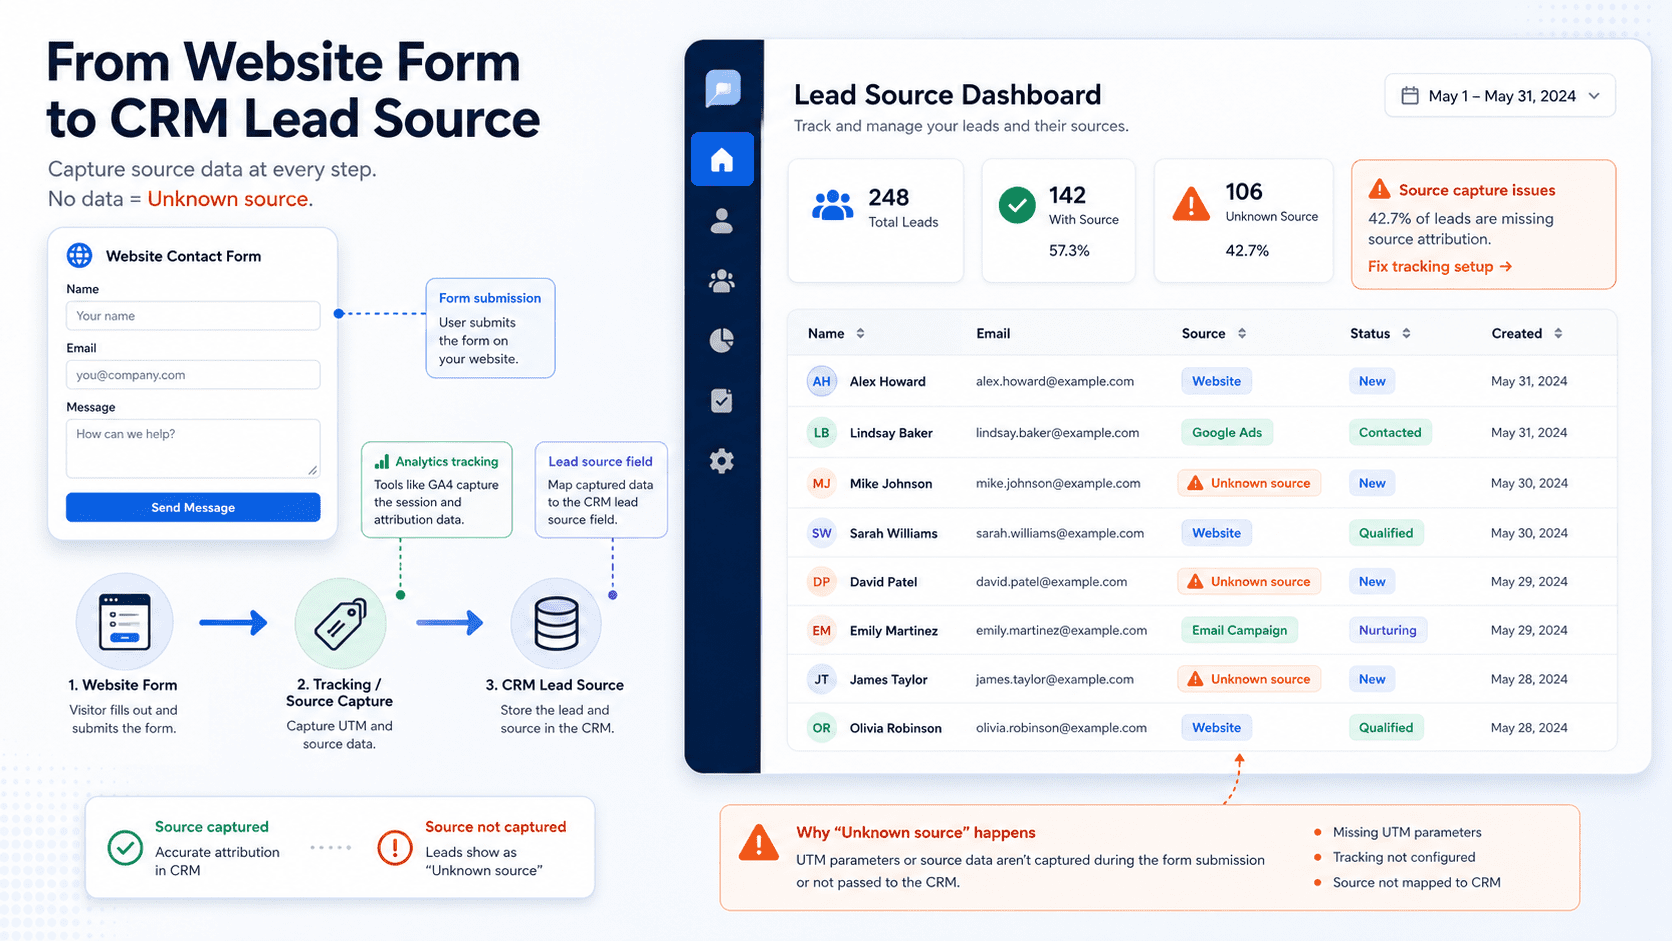Sort the table by Source column arrows
The image size is (1672, 941).
pyautogui.click(x=1242, y=334)
